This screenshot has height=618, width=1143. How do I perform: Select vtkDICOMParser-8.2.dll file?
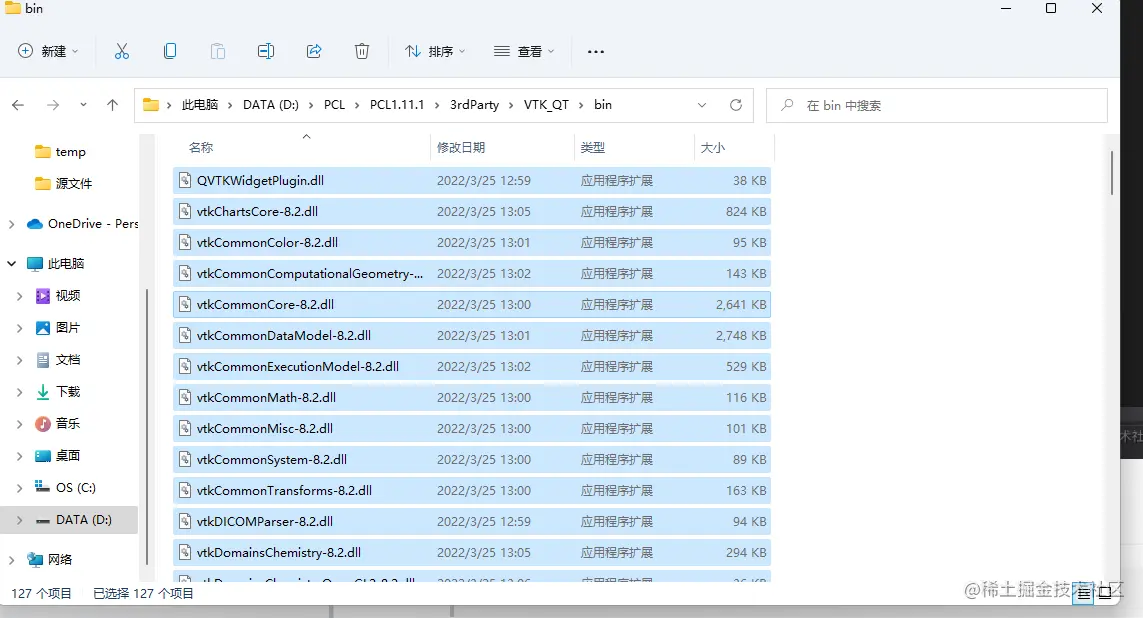click(472, 521)
